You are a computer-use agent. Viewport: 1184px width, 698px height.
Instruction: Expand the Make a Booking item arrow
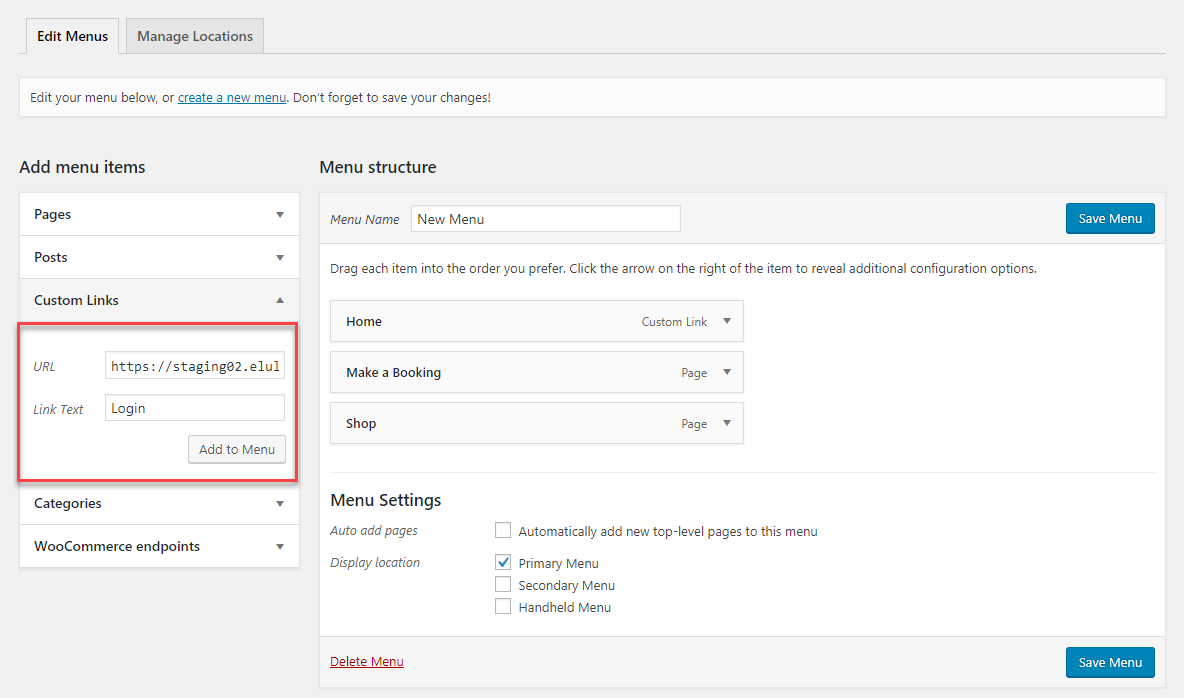pos(727,372)
